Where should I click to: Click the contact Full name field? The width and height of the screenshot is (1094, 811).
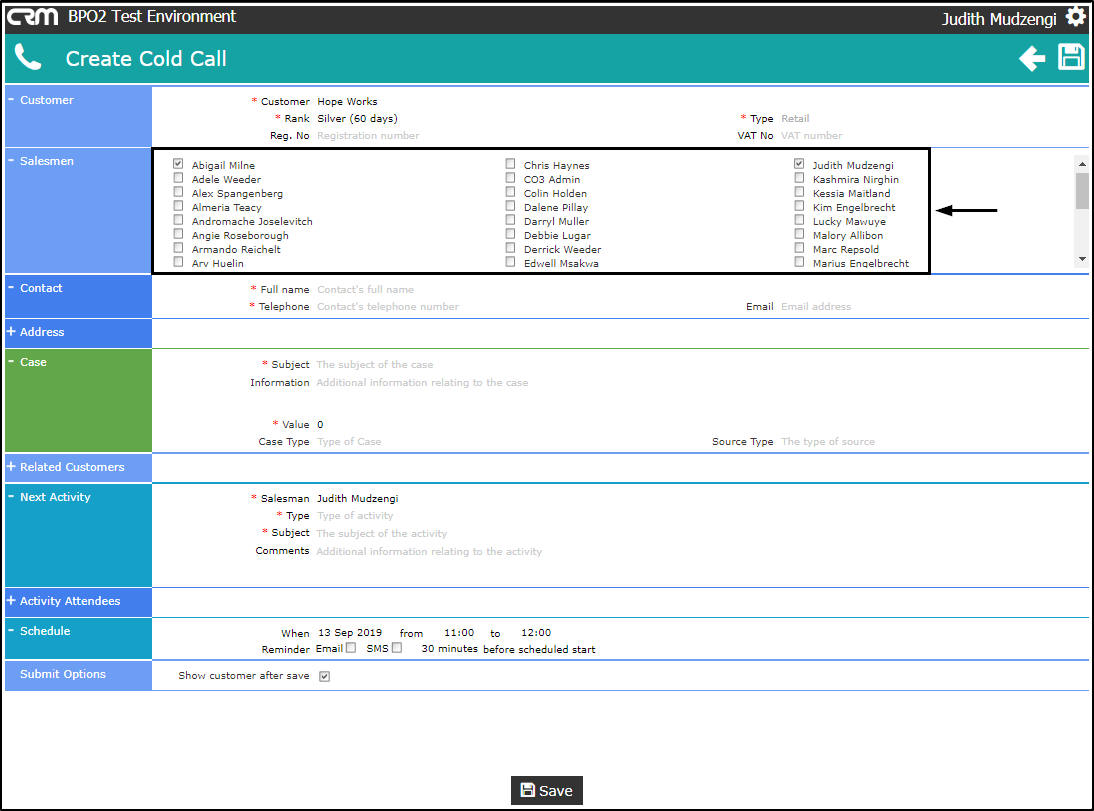point(365,290)
